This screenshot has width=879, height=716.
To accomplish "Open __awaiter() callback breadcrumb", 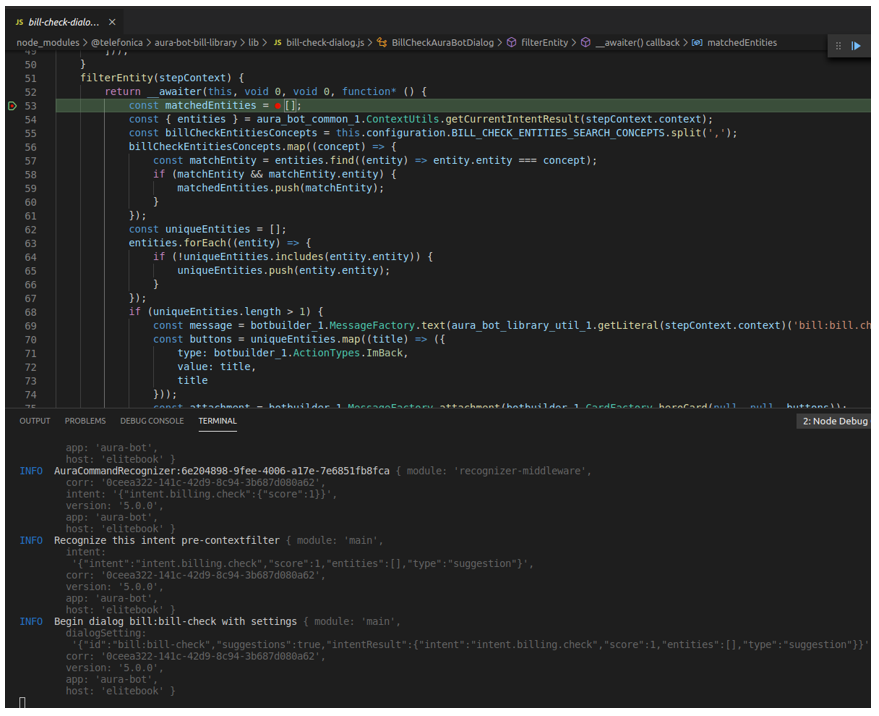I will click(x=637, y=43).
